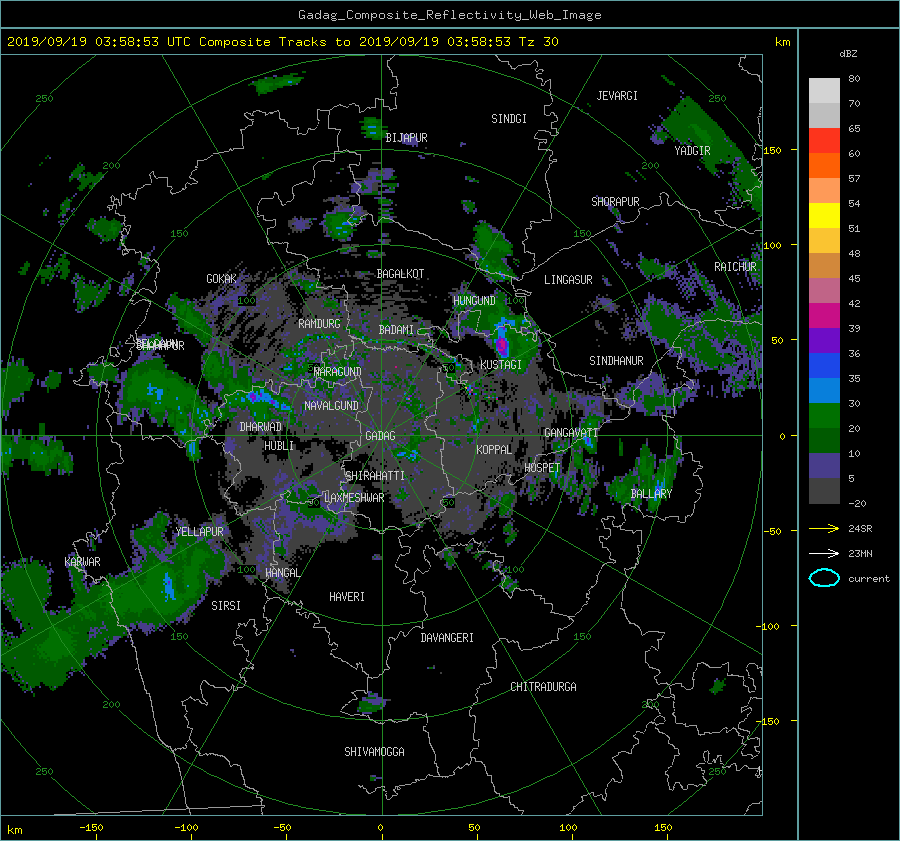This screenshot has width=900, height=841.
Task: Click the DAVANGERI city label
Action: tap(447, 638)
